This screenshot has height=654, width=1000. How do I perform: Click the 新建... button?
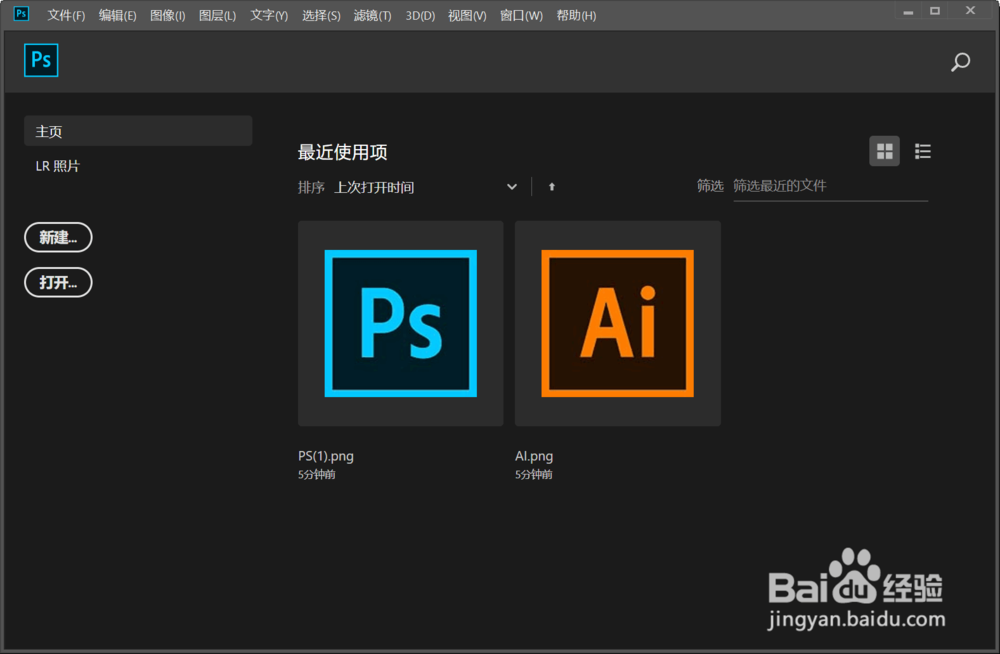tap(58, 237)
